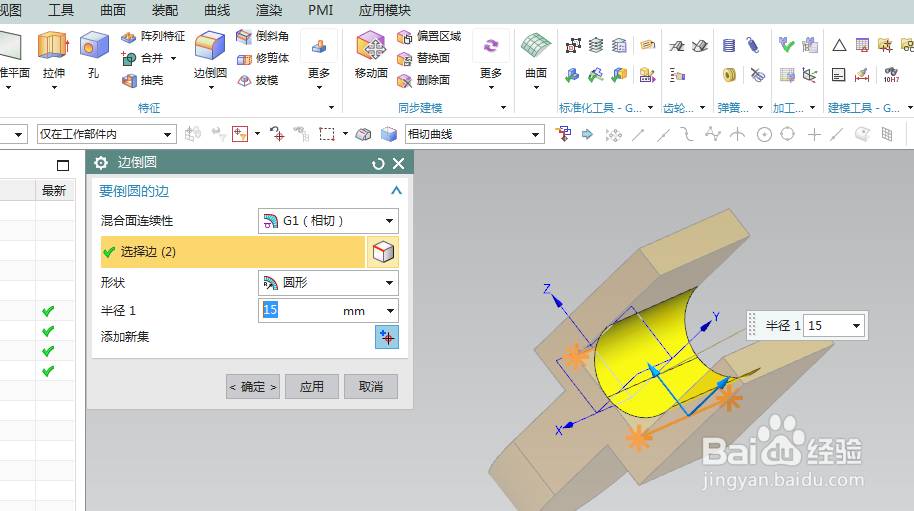Expand the 建模工具 group dropdown
Screen dimensions: 914x511
[x=910, y=108]
